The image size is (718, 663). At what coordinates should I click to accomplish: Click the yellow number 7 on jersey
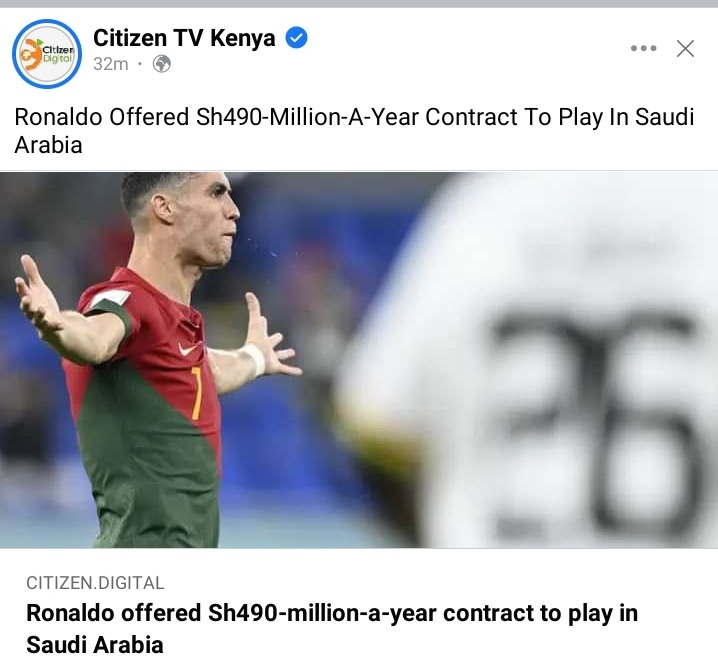click(x=196, y=393)
